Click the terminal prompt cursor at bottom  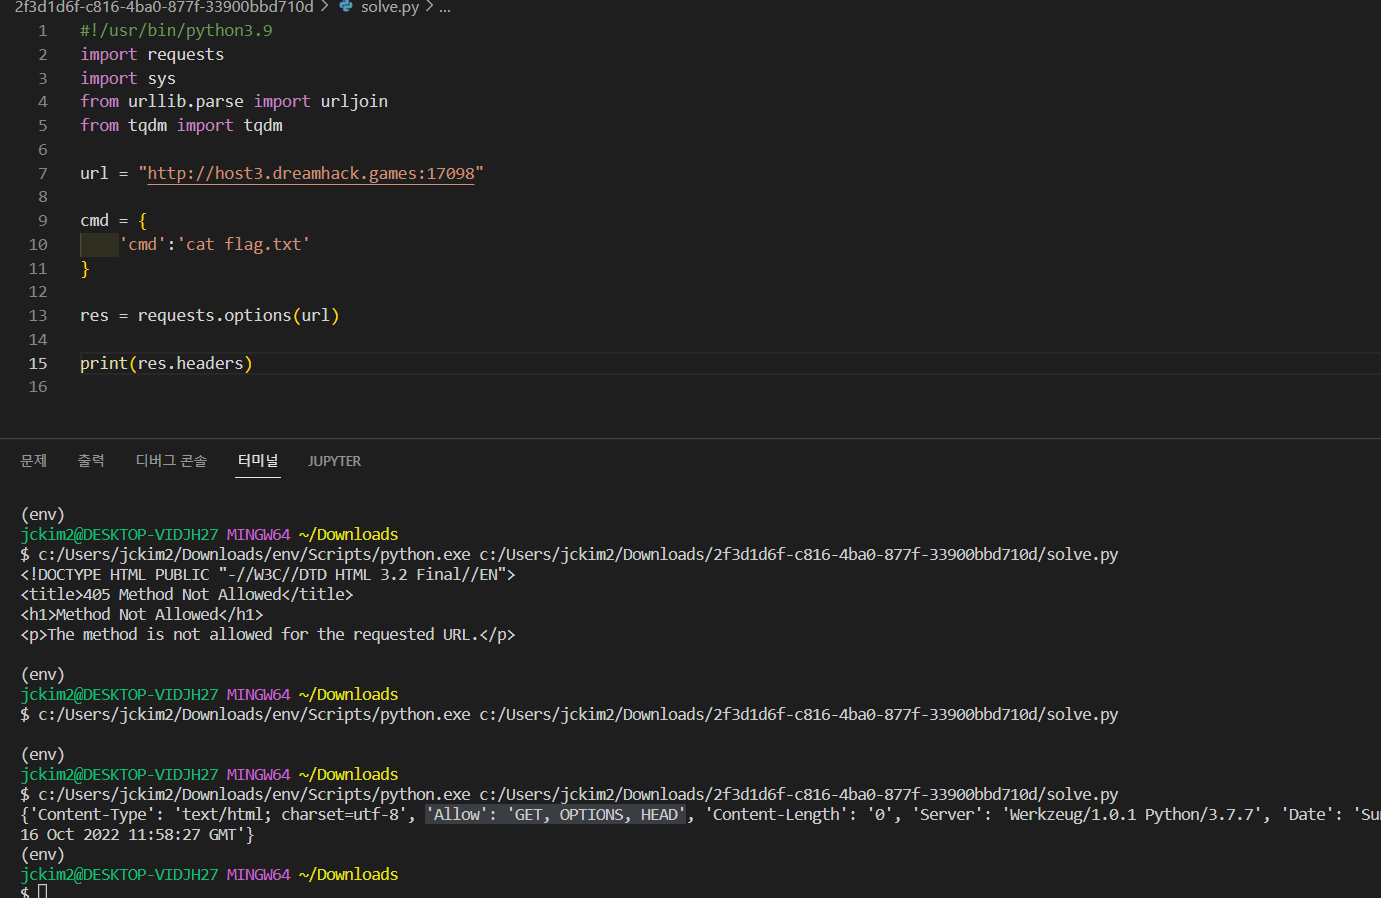(42, 891)
